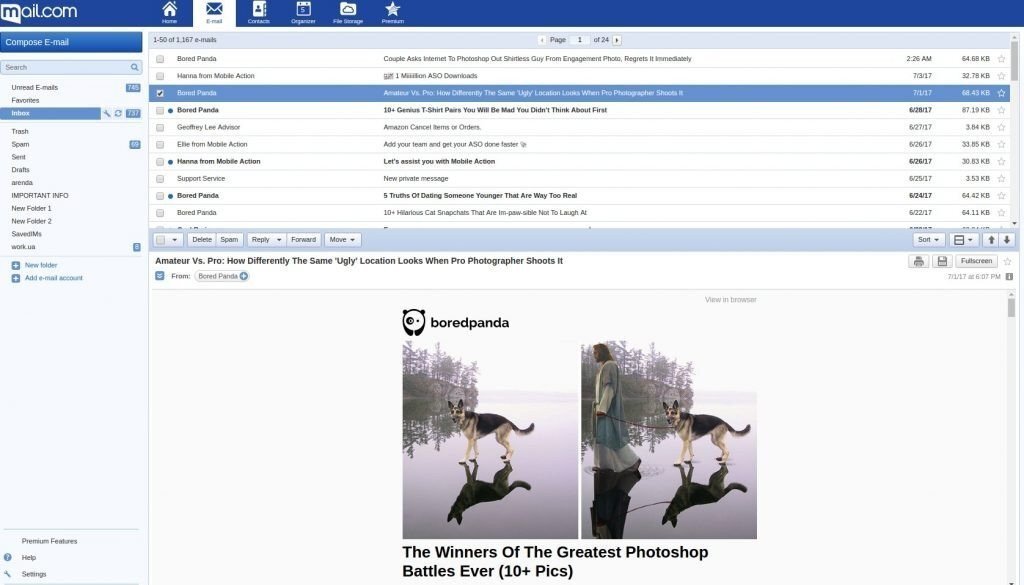Open the Contacts section in top navigation
1024x585 pixels.
(x=258, y=12)
